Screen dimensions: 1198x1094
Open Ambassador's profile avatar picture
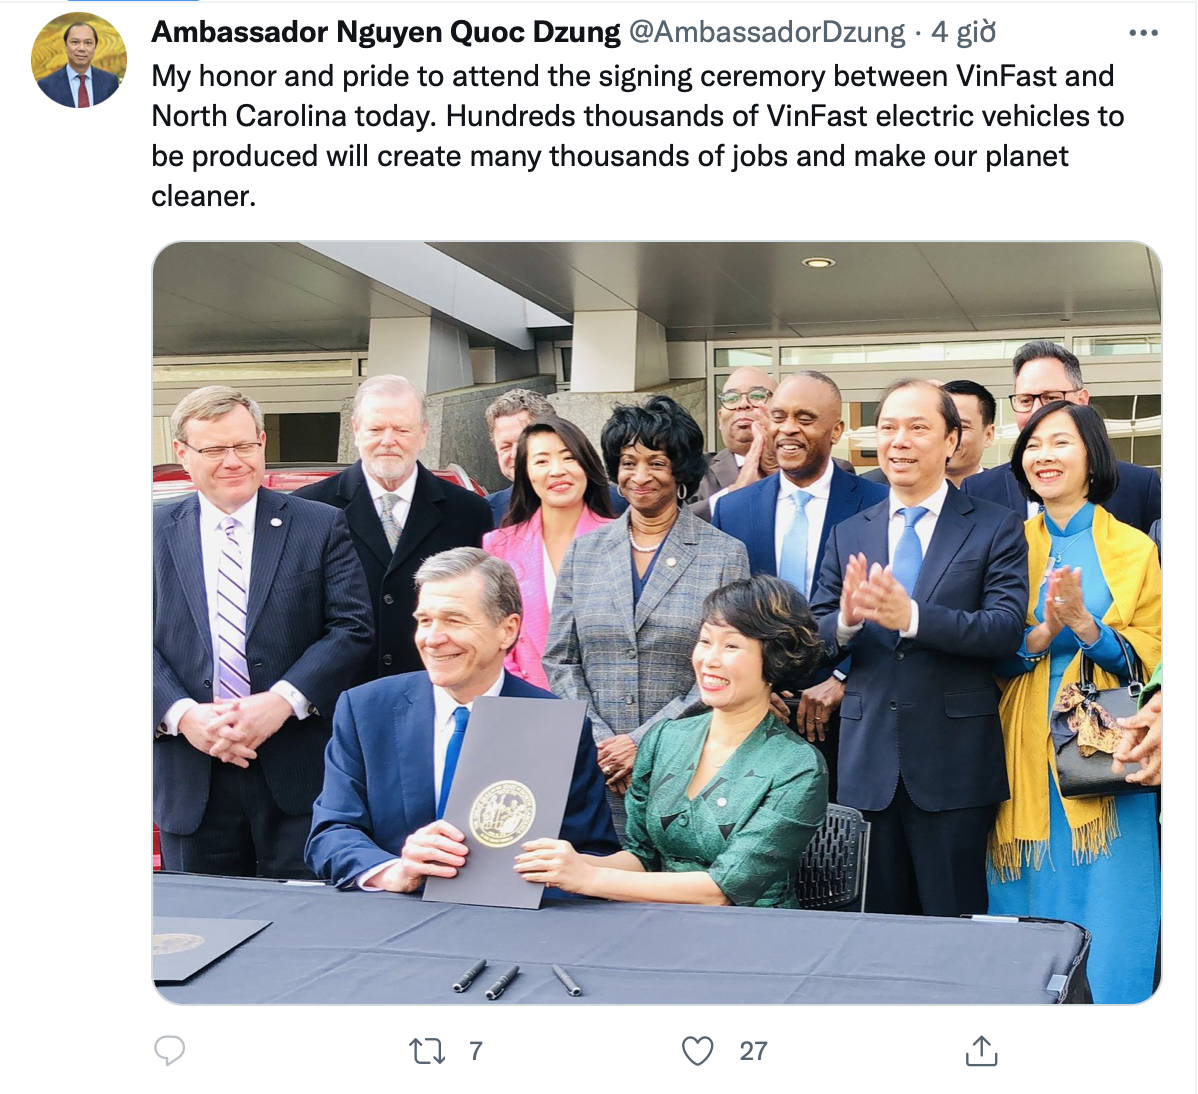(79, 60)
